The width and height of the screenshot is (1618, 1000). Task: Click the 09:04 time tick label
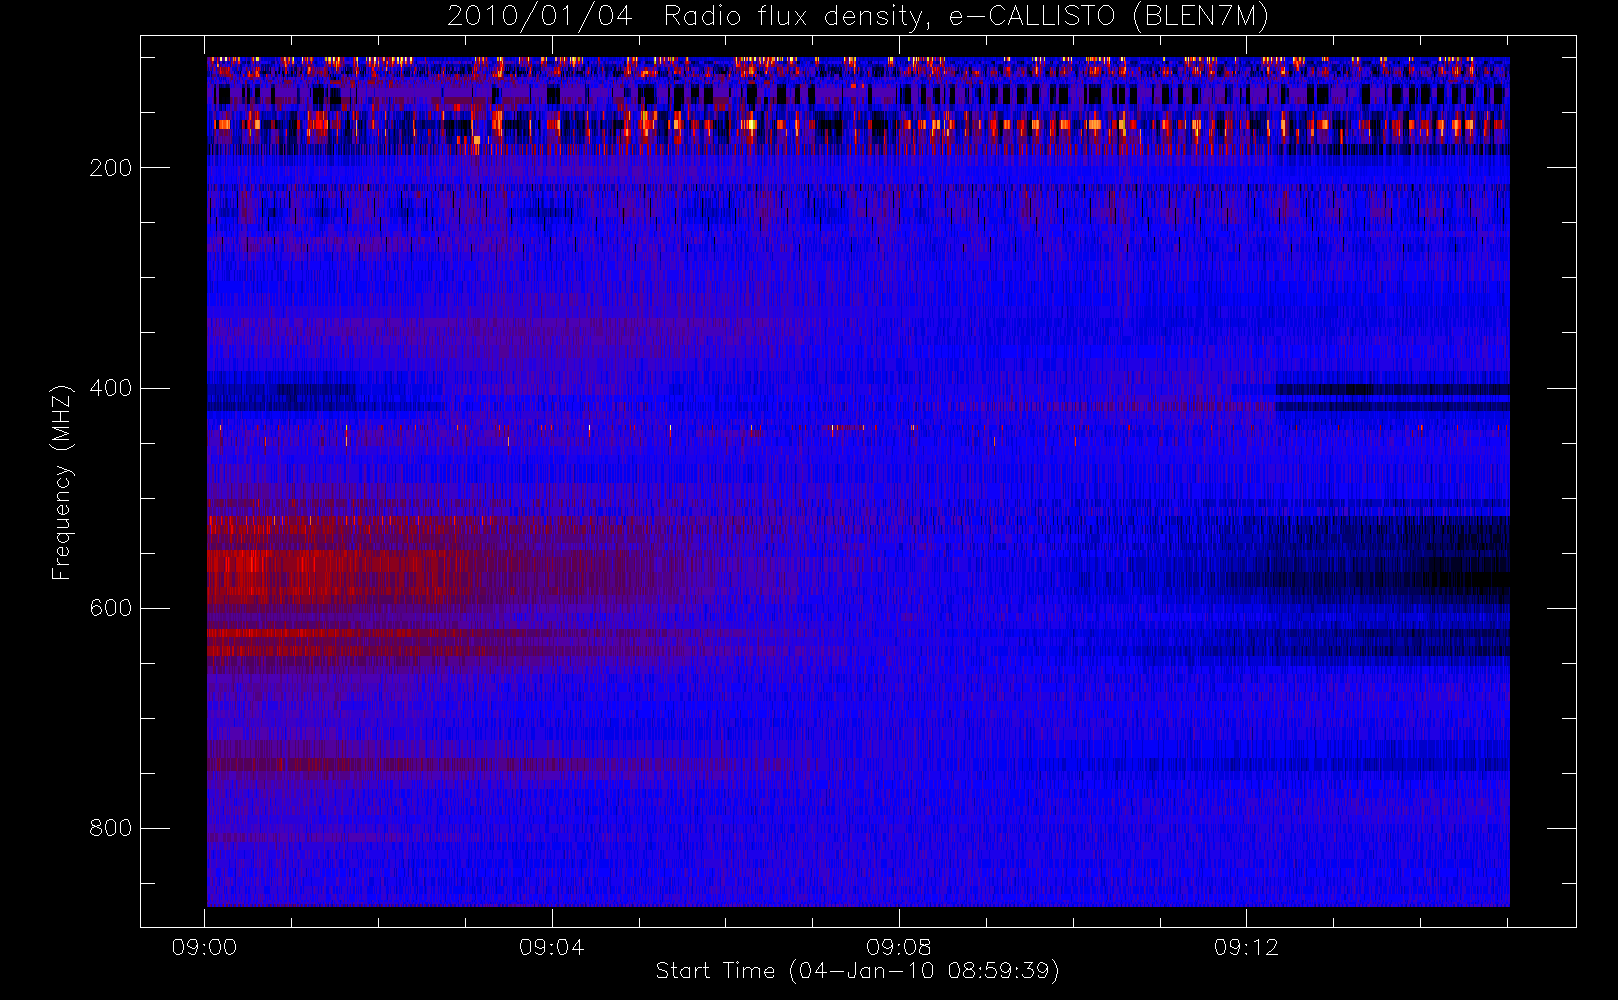pos(551,947)
